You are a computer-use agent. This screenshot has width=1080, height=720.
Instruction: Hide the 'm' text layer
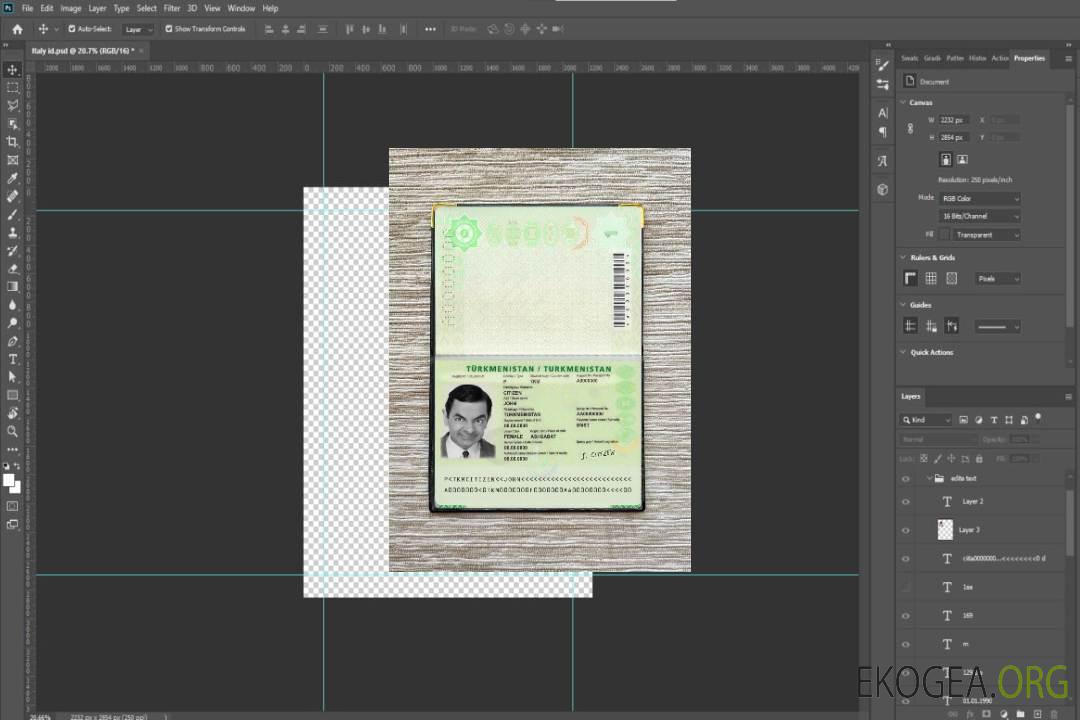pos(906,645)
